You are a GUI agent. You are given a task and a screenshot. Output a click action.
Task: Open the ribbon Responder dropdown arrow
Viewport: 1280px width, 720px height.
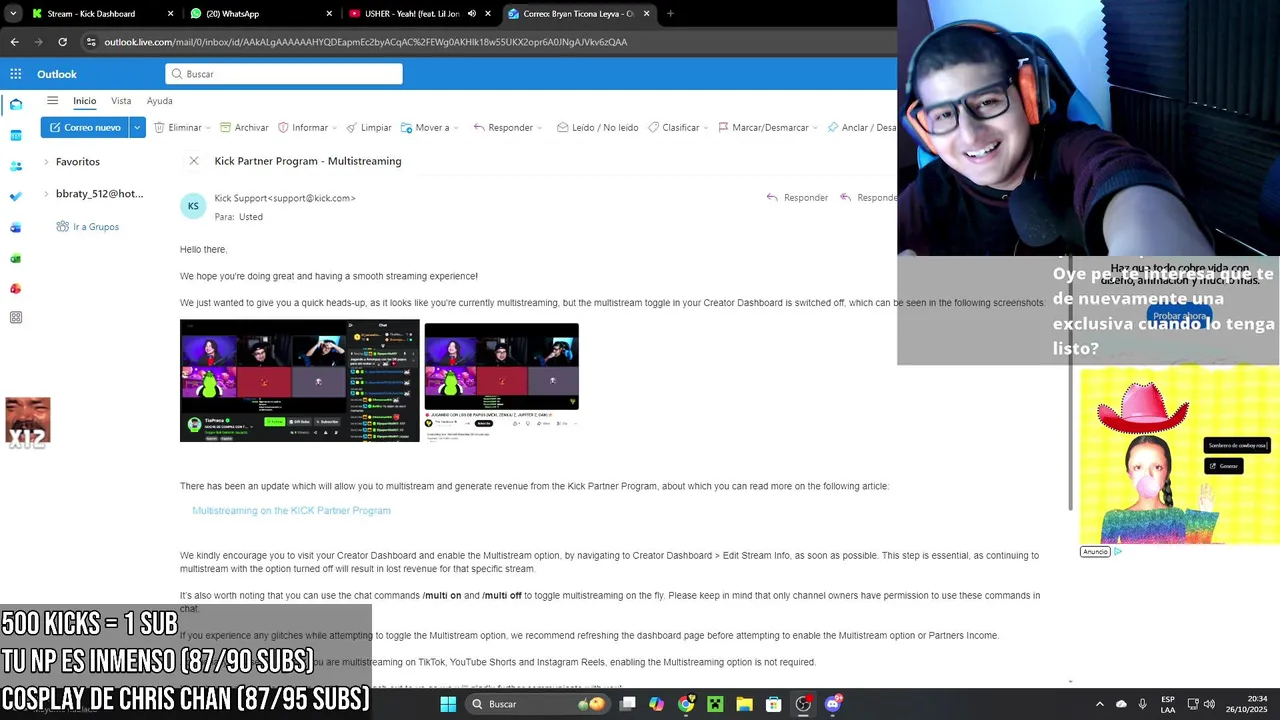(x=540, y=128)
